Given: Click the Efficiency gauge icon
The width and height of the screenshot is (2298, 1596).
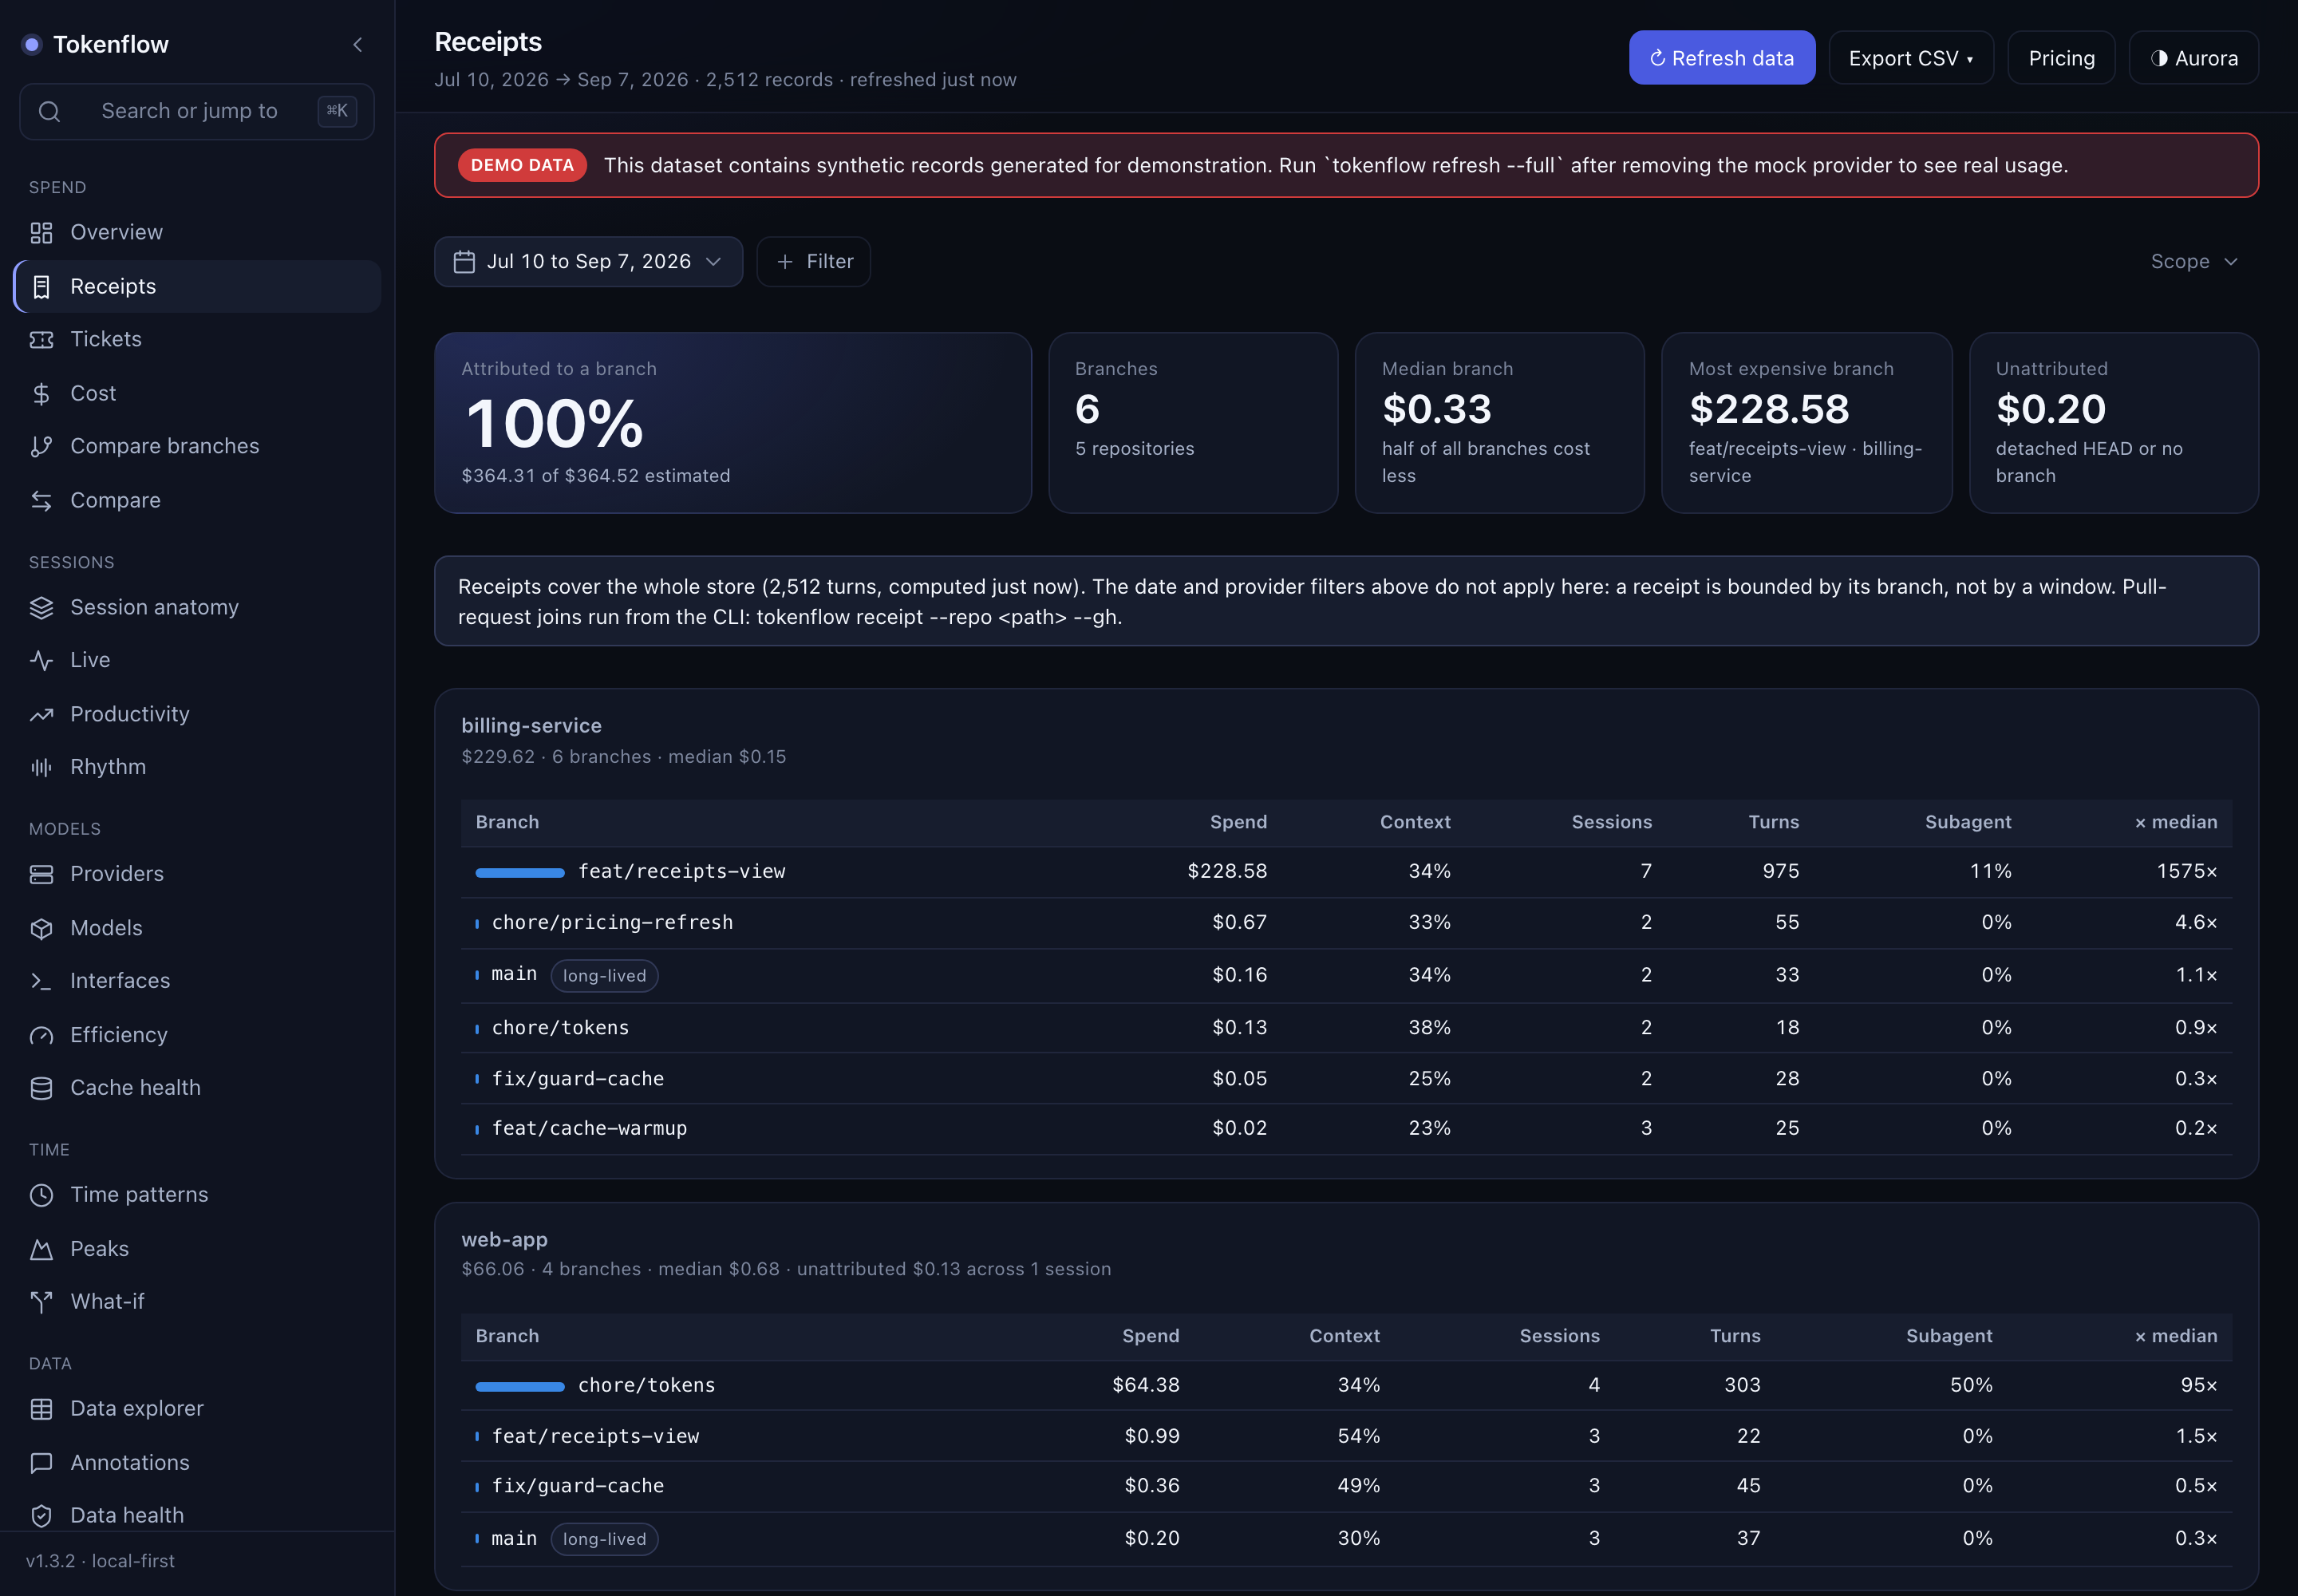Looking at the screenshot, I should [41, 1036].
